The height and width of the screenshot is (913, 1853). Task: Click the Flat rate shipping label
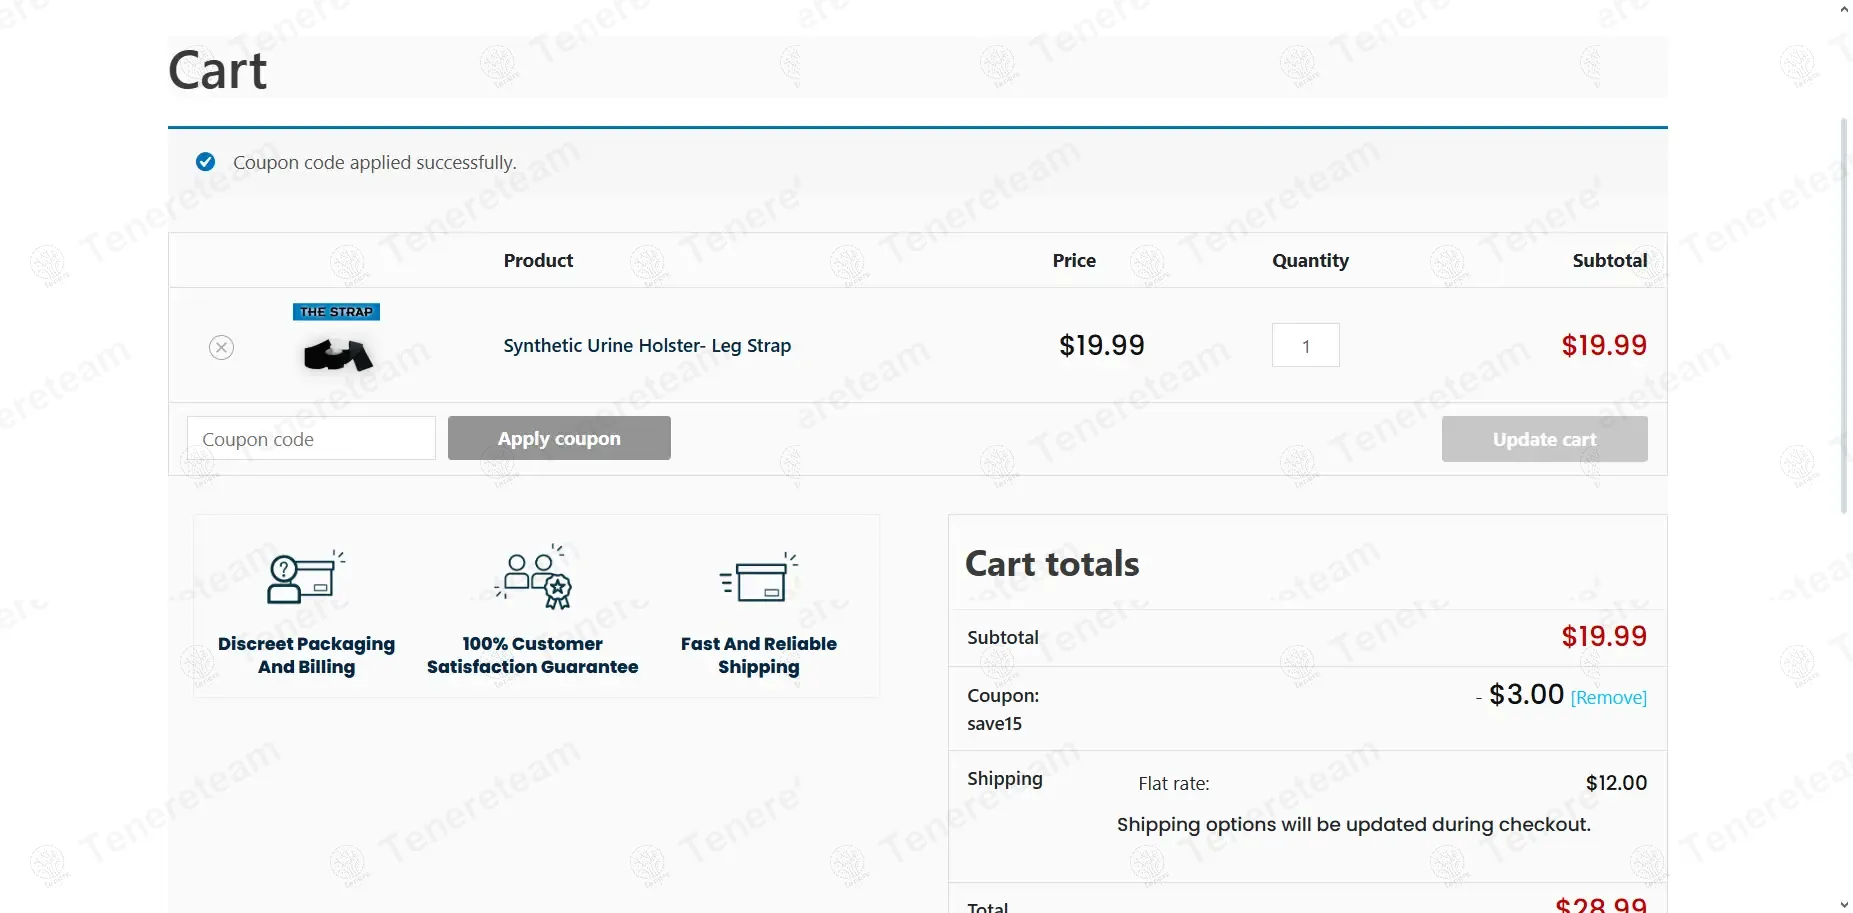(x=1173, y=784)
